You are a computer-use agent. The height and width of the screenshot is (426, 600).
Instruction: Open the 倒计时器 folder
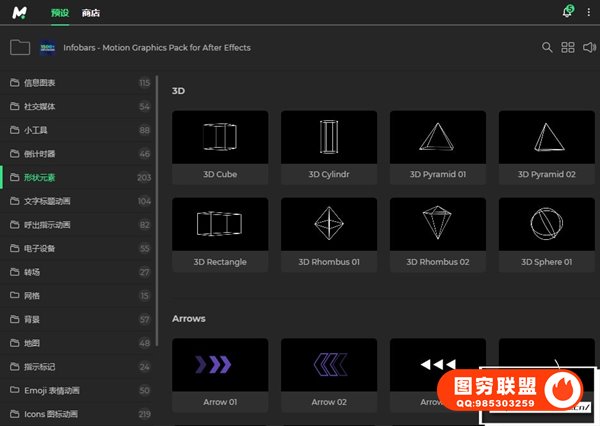pos(40,154)
